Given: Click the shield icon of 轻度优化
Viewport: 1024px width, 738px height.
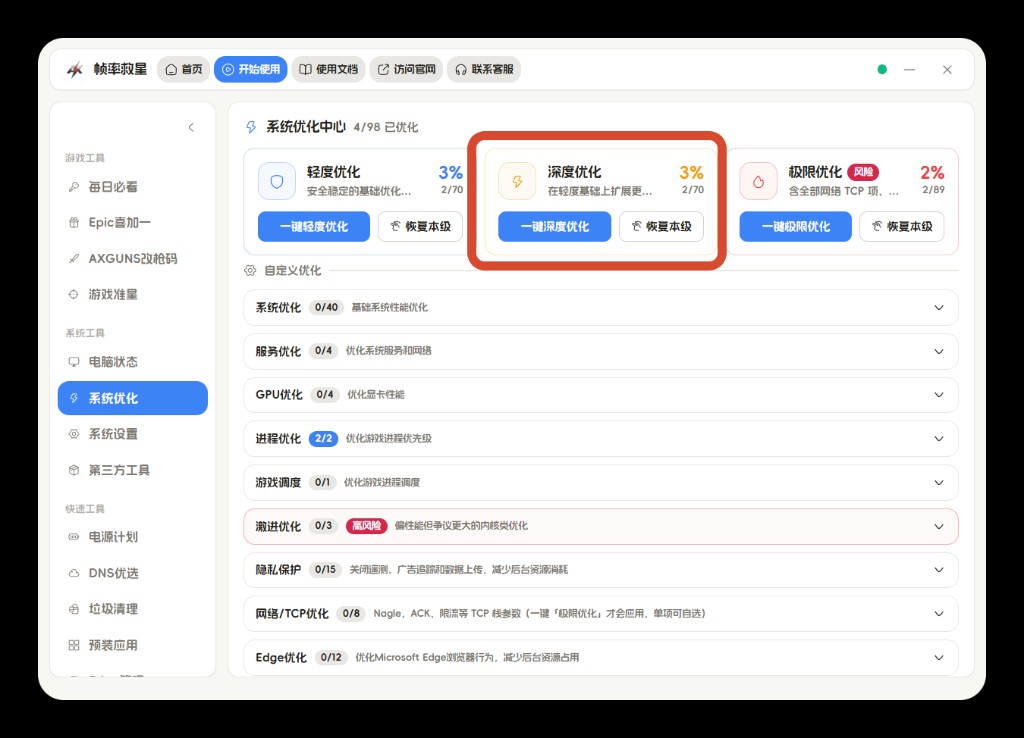Looking at the screenshot, I should tap(277, 181).
